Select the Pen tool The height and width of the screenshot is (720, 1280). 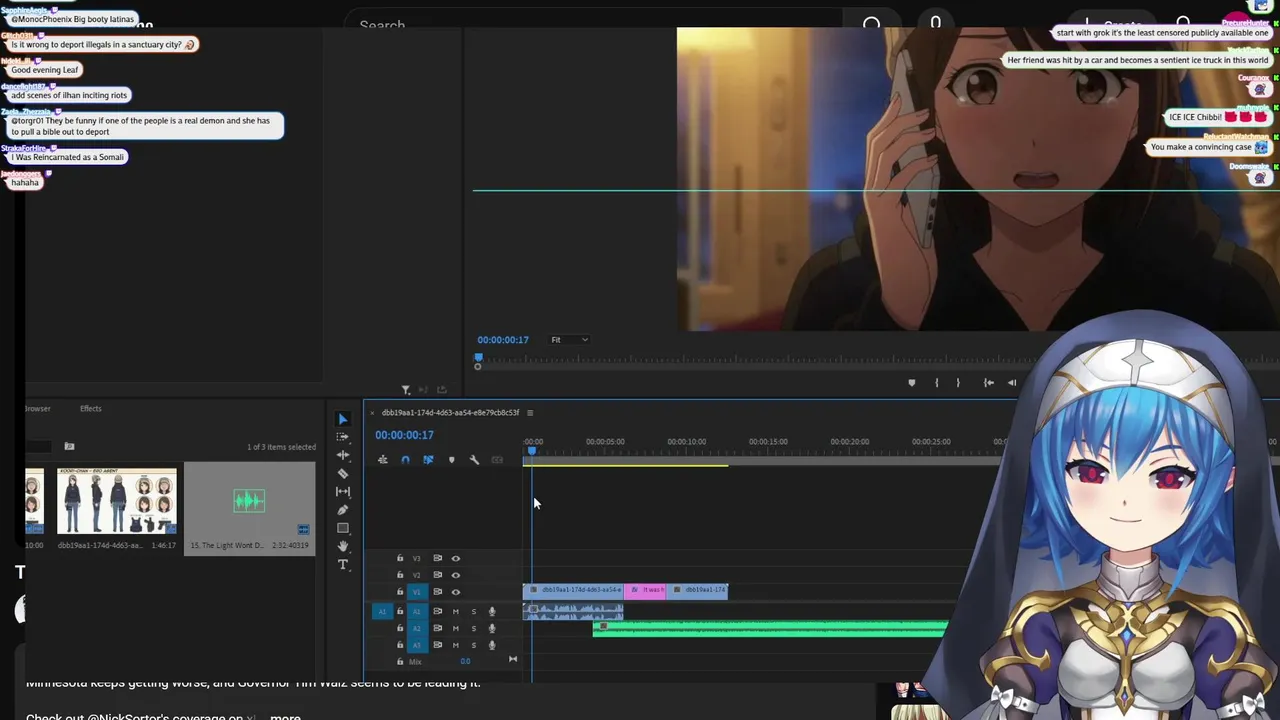coord(342,510)
